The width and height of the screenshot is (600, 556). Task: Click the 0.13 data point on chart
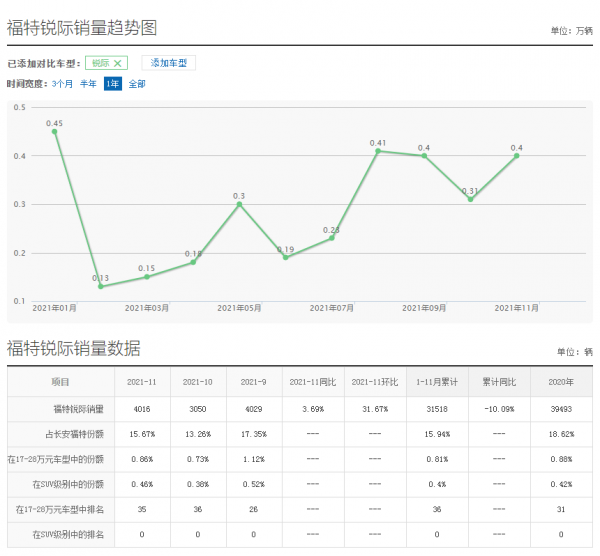[x=101, y=286]
